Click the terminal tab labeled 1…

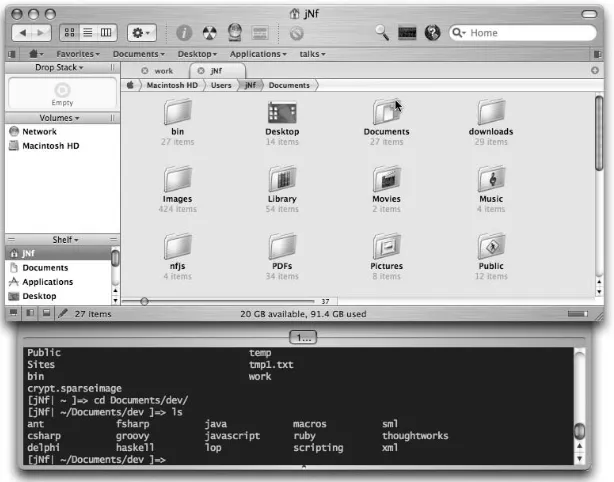(303, 338)
